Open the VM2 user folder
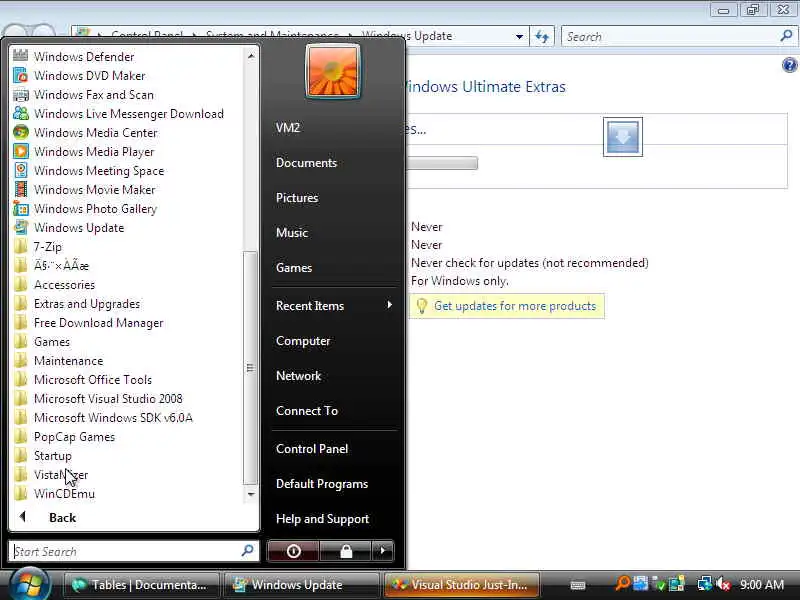The image size is (800, 600). (x=288, y=128)
